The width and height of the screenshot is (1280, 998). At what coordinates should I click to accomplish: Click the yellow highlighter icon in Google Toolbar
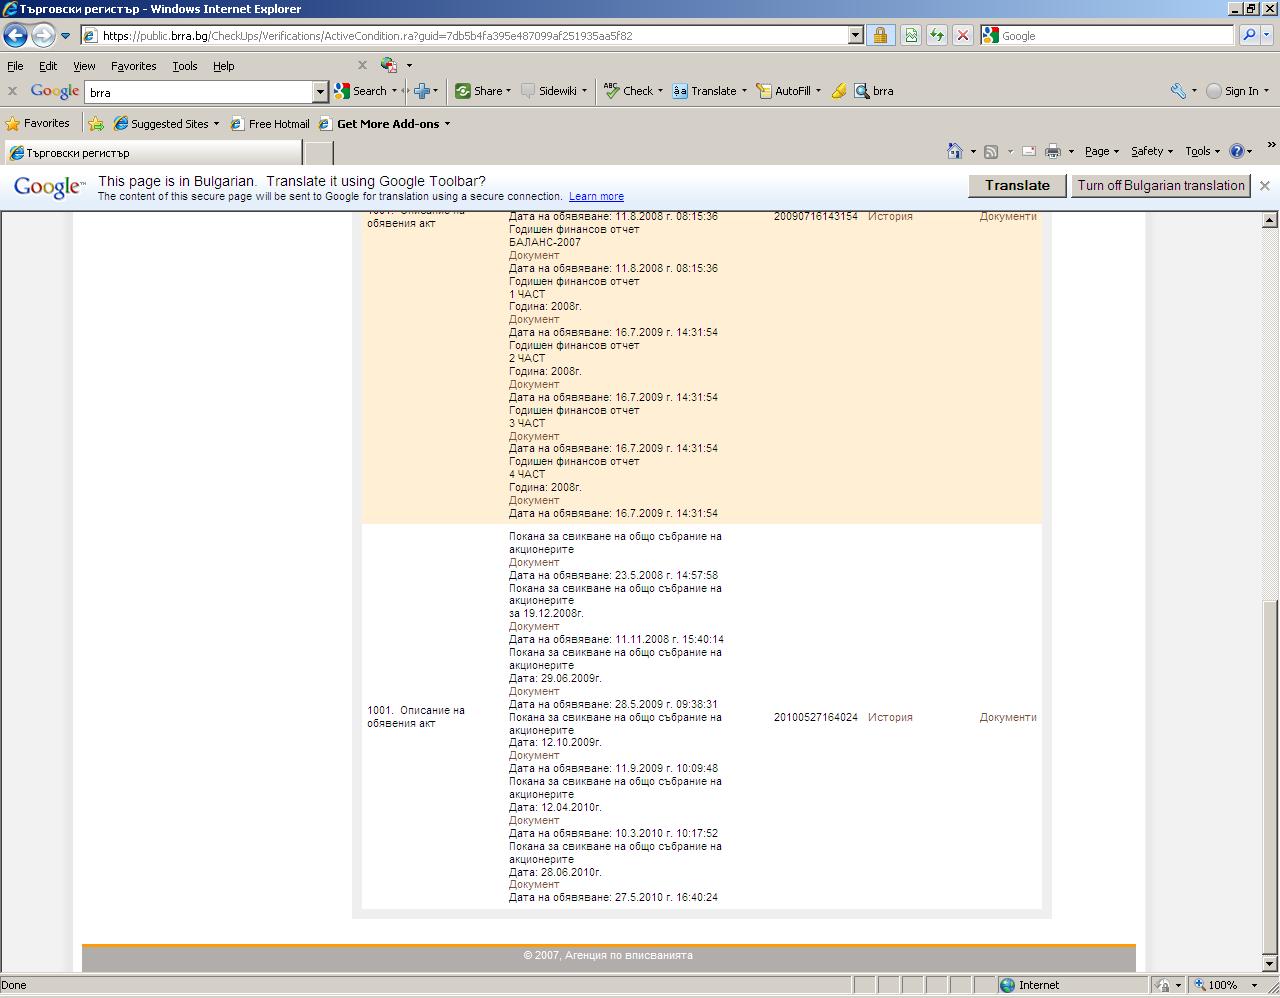tap(839, 91)
